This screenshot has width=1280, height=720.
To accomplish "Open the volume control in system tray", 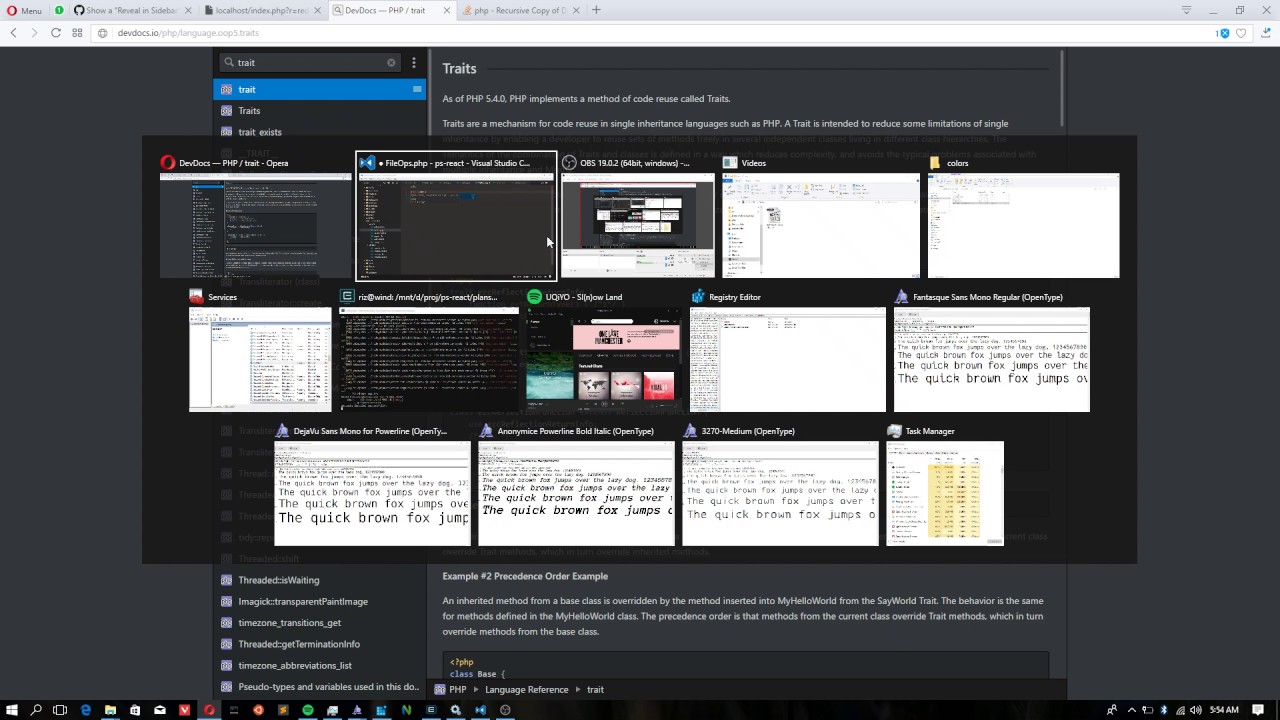I will click(1194, 710).
